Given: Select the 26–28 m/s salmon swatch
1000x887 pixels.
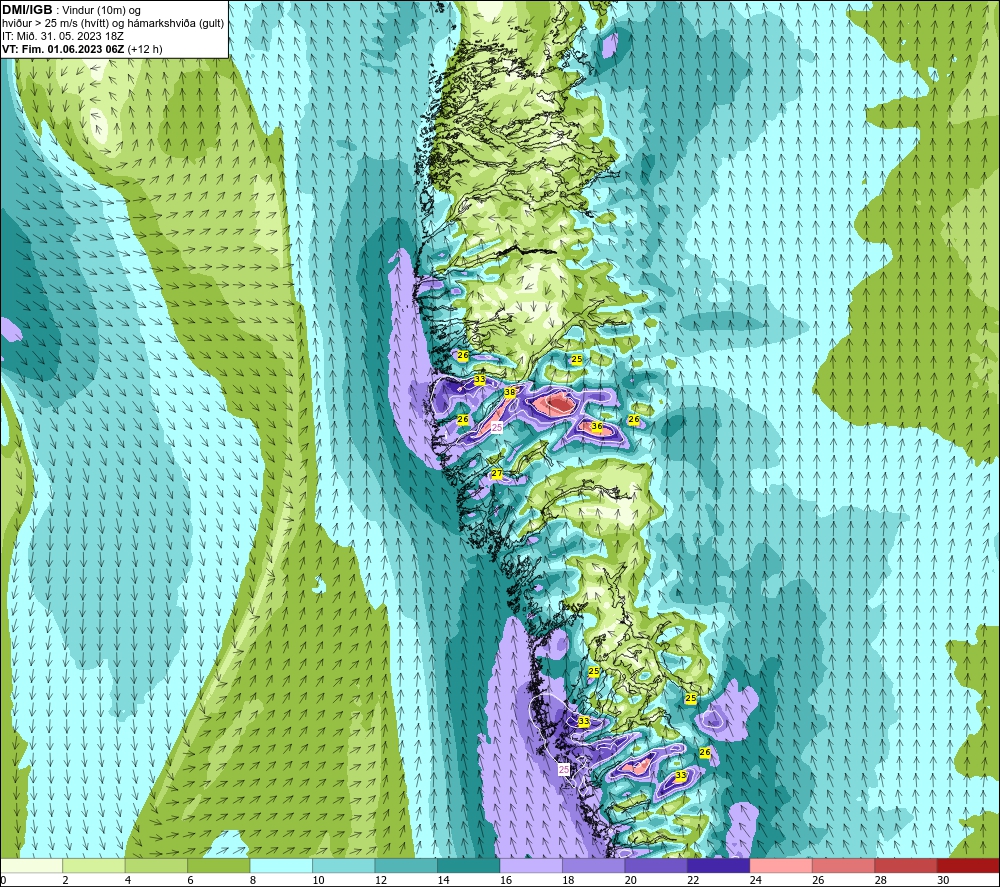Looking at the screenshot, I should (844, 866).
